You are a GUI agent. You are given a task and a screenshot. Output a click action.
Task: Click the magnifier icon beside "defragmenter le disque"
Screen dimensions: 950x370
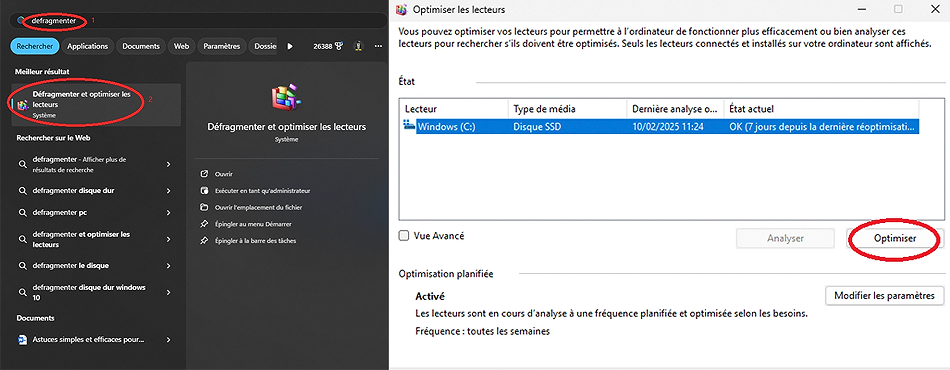[x=22, y=266]
